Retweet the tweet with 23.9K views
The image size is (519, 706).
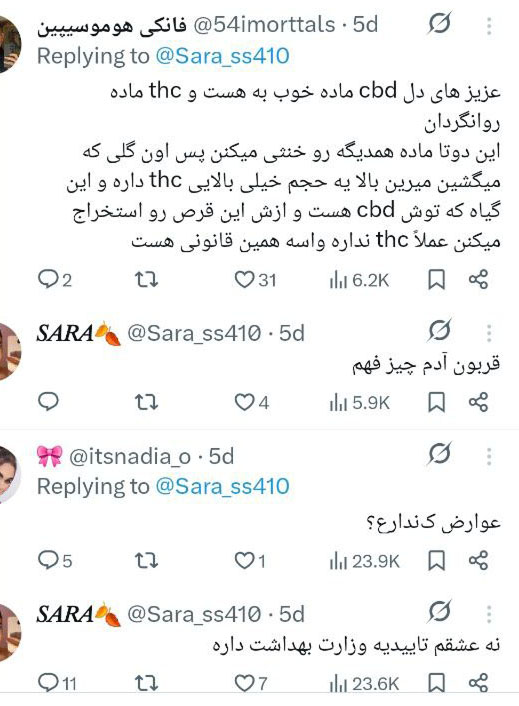pos(147,561)
